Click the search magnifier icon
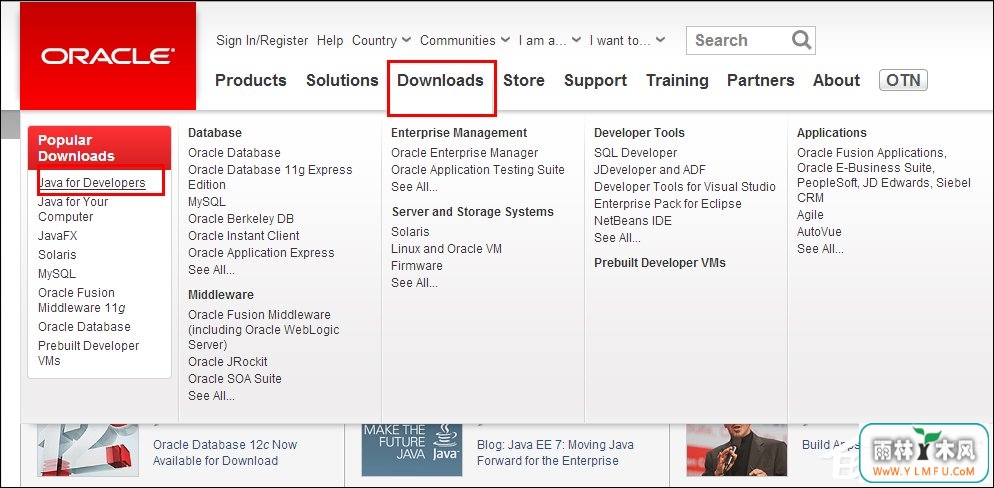Screen dimensions: 994x488 point(801,40)
